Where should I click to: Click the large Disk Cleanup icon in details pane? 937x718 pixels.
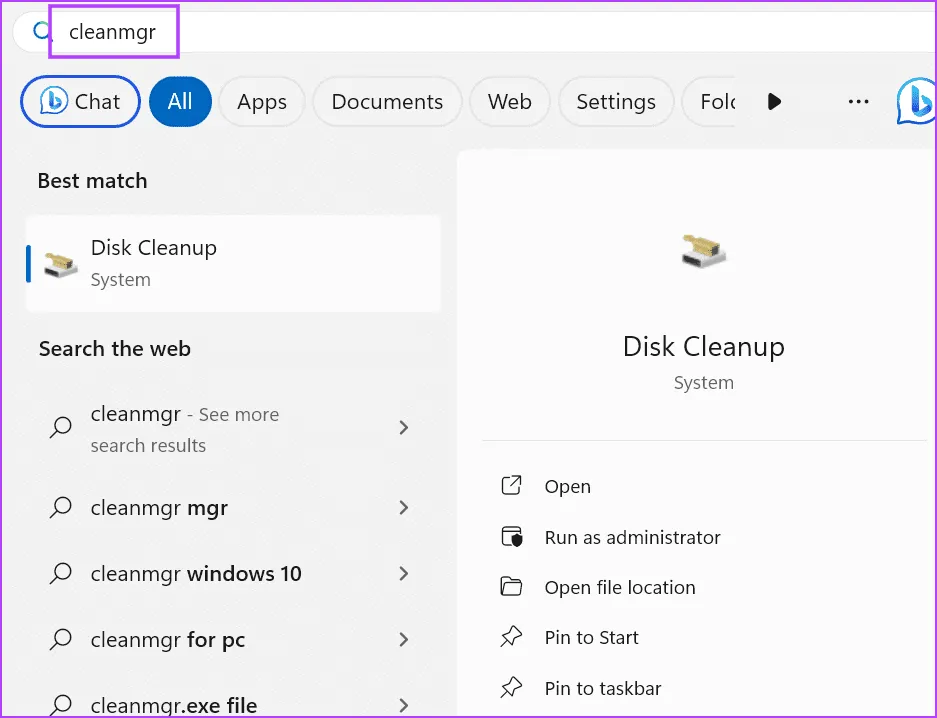click(703, 250)
